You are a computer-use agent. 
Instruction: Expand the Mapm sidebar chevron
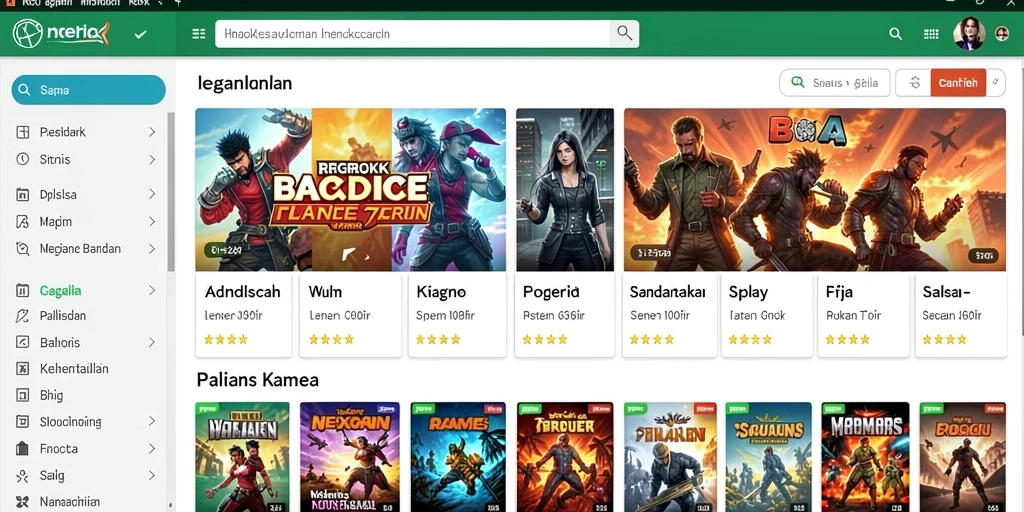[152, 221]
